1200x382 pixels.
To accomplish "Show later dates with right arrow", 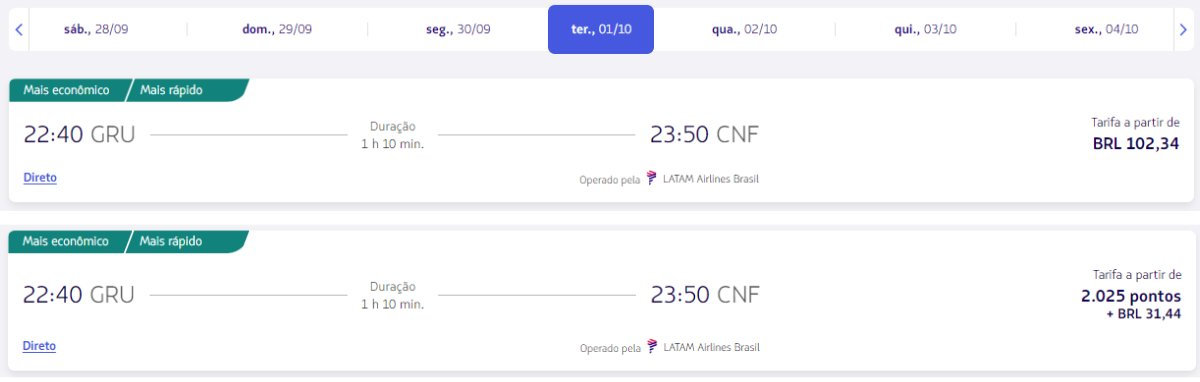I will click(1182, 29).
